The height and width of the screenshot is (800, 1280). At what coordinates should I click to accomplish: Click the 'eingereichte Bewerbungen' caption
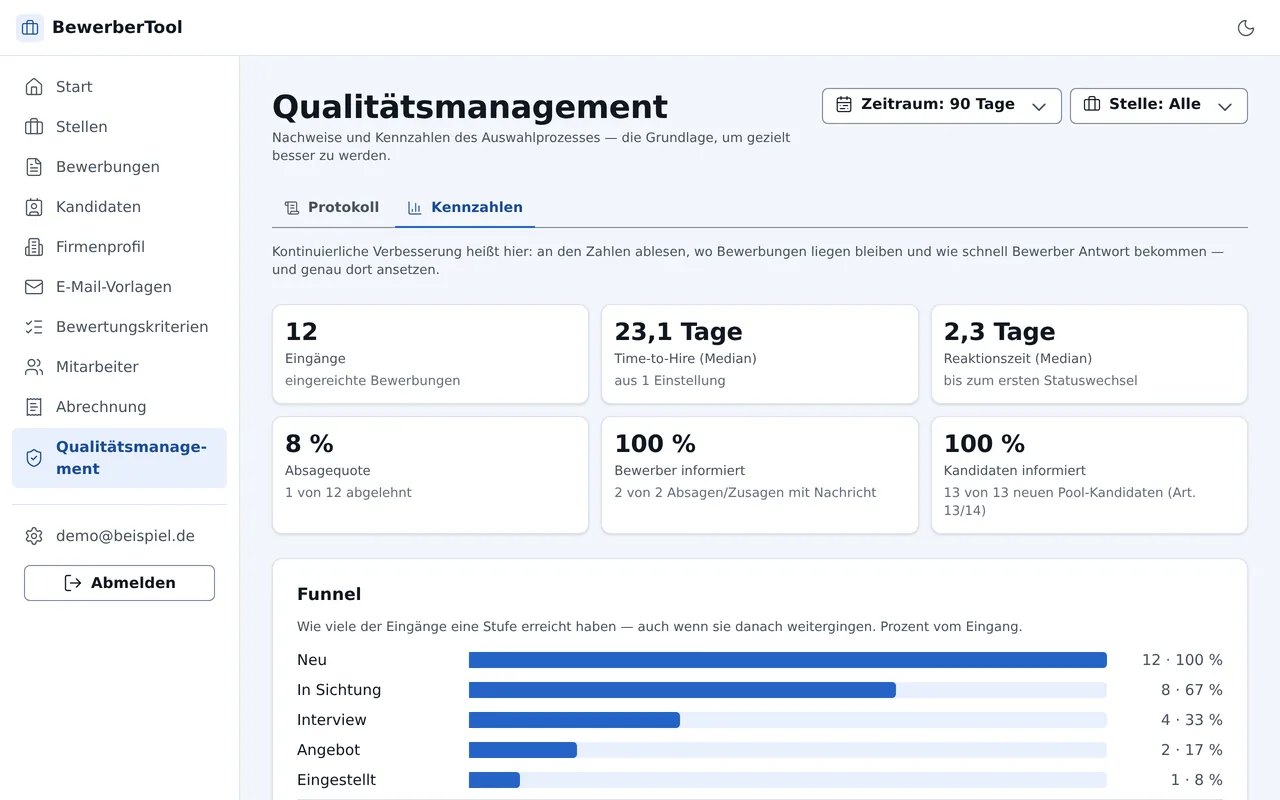click(373, 381)
